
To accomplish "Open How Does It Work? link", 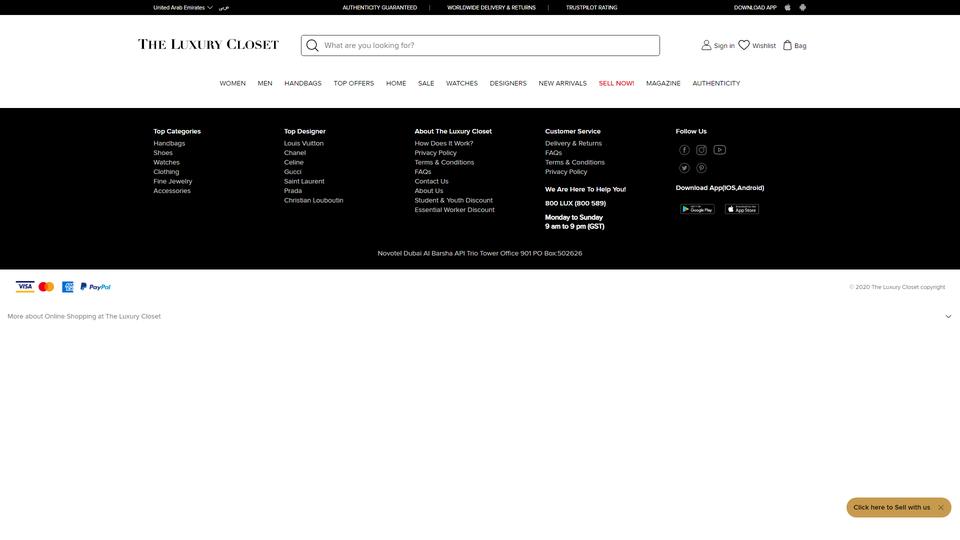I will point(444,143).
